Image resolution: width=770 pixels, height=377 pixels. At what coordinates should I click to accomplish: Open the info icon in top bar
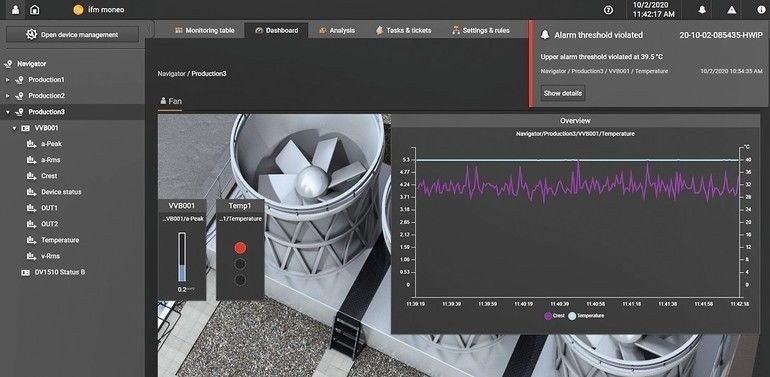(x=761, y=10)
